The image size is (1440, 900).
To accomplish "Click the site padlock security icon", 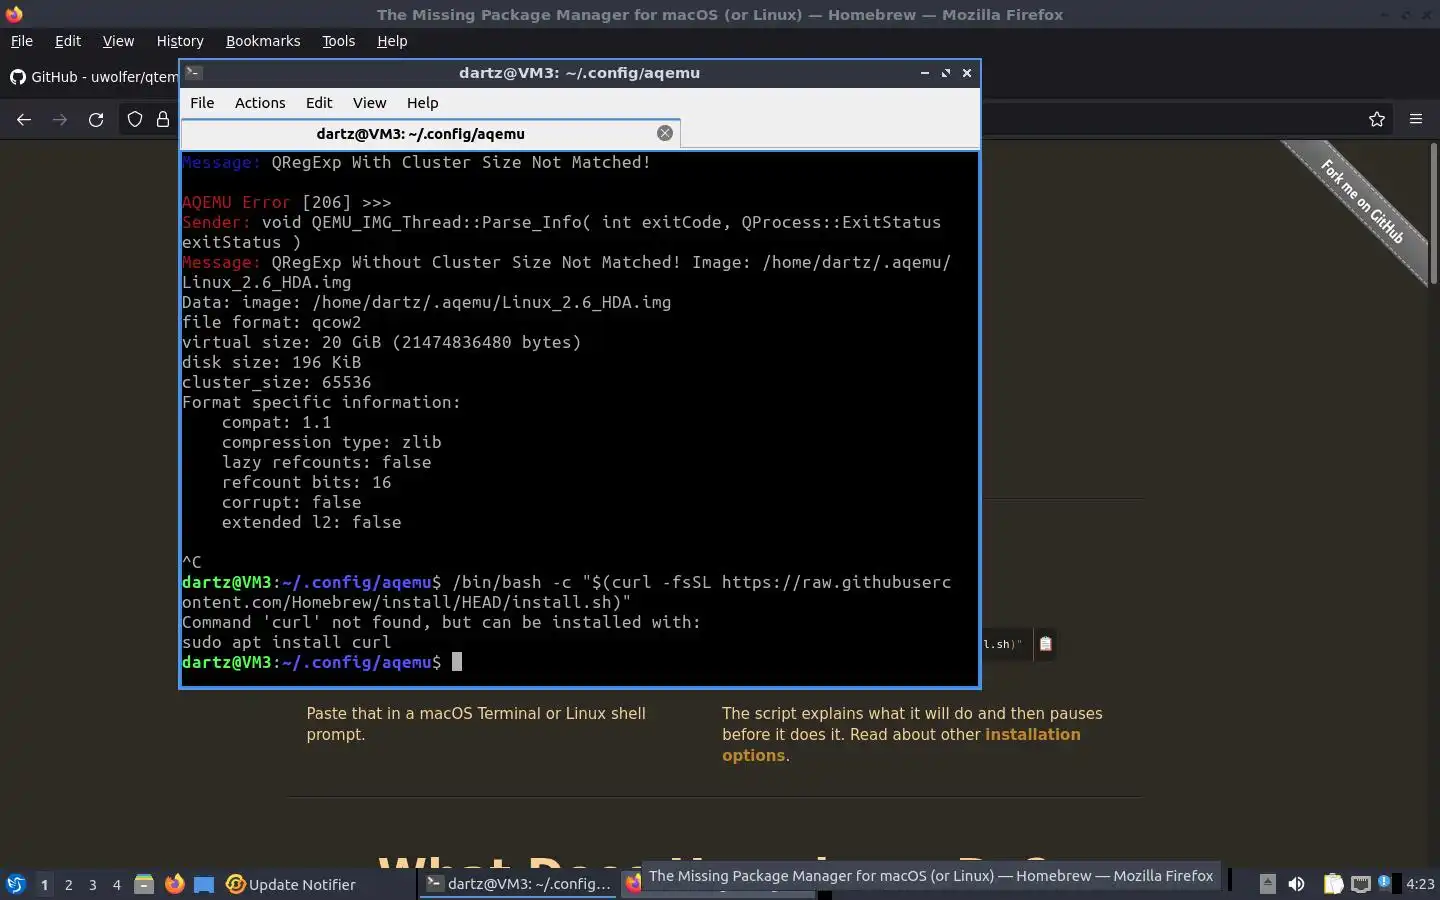I will [163, 120].
